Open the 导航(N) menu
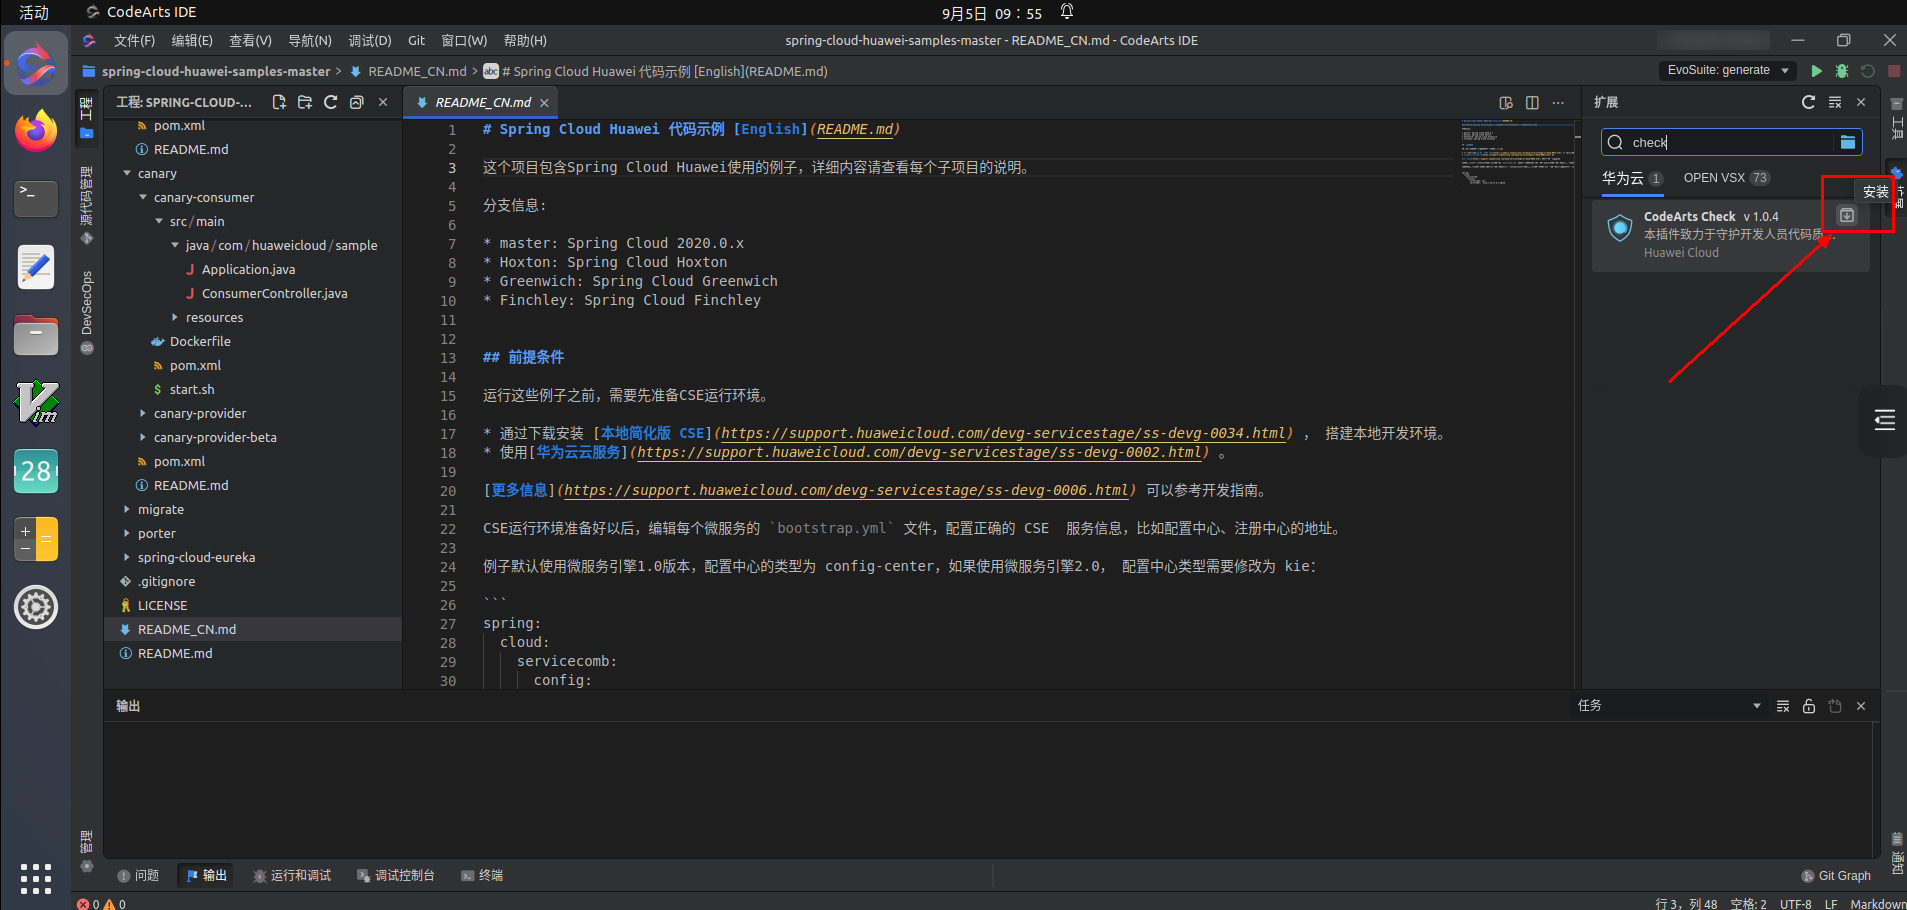 [310, 40]
